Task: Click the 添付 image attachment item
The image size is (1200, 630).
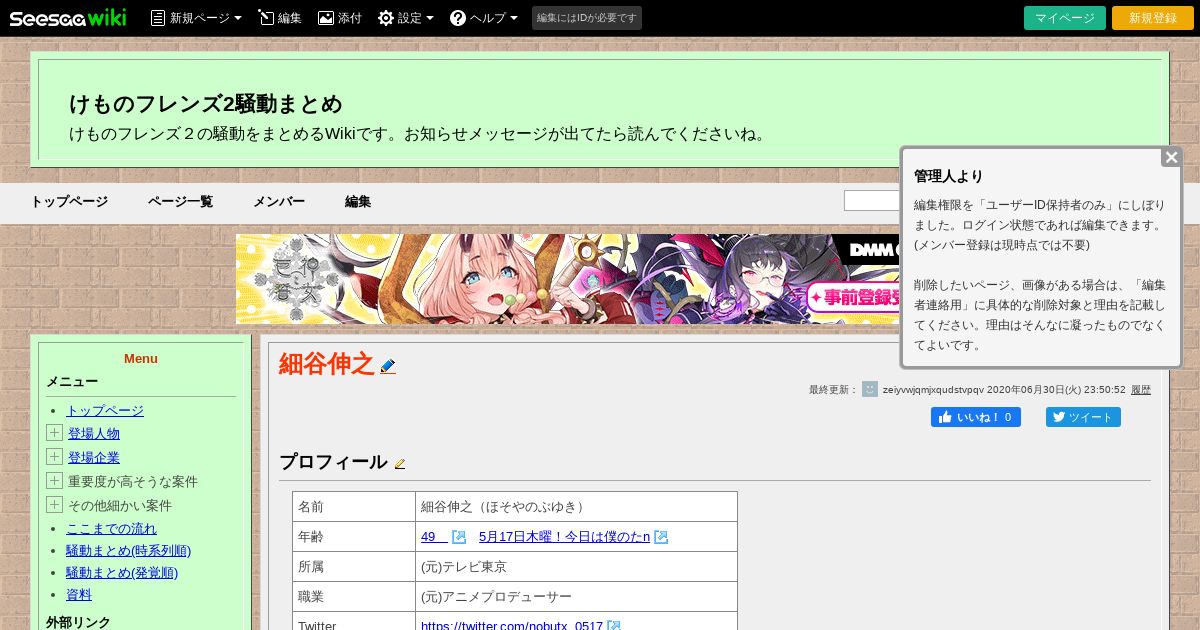Action: coord(340,18)
